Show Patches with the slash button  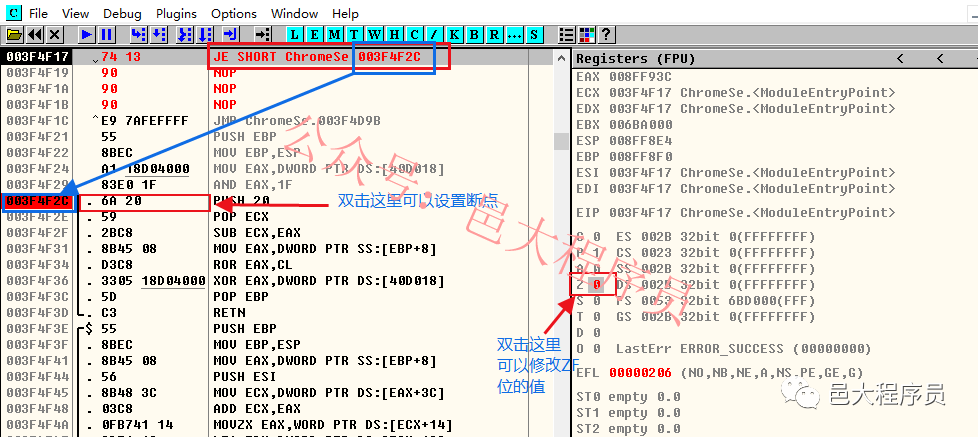(x=434, y=34)
